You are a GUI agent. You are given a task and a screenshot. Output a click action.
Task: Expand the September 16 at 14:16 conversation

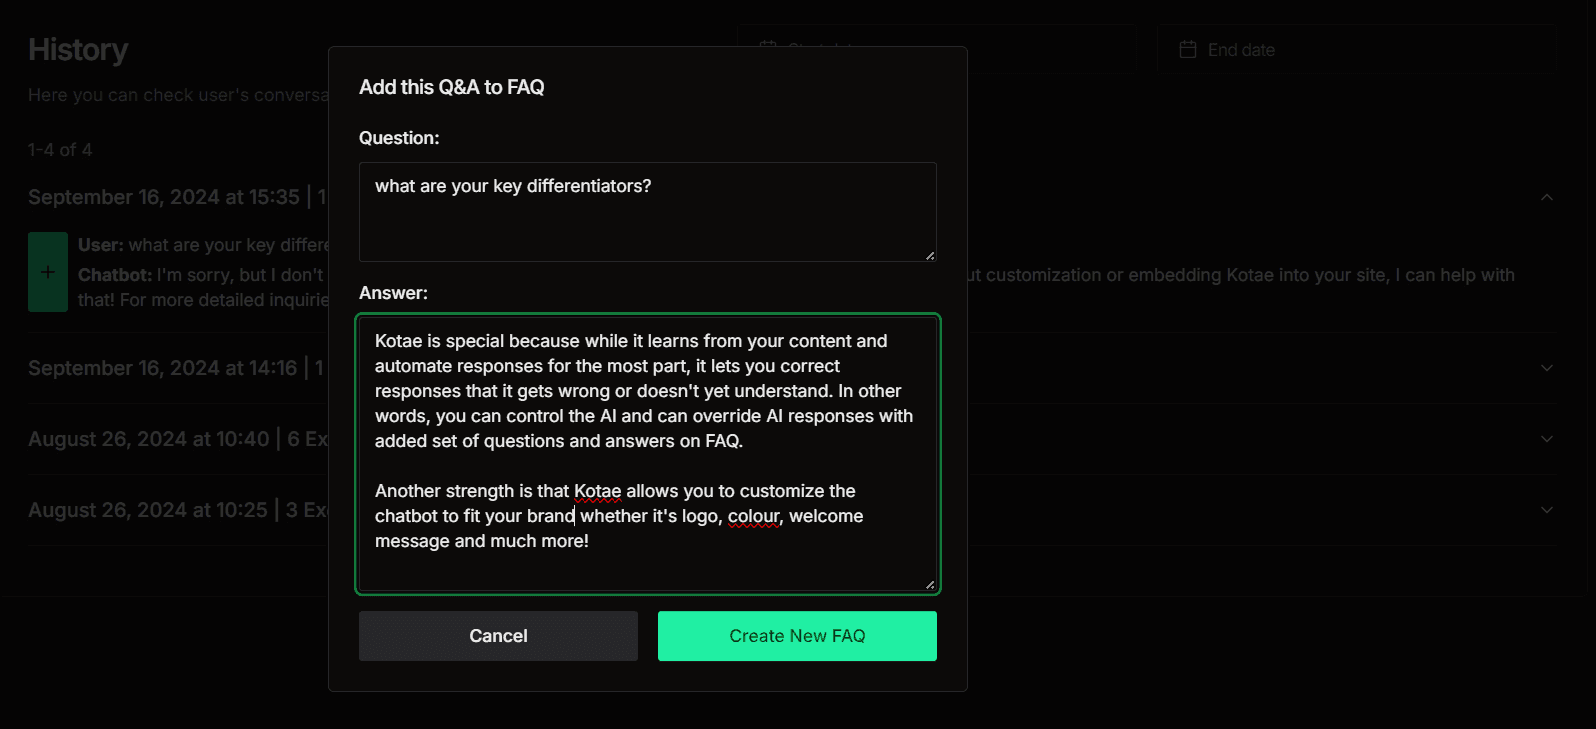tap(1545, 367)
